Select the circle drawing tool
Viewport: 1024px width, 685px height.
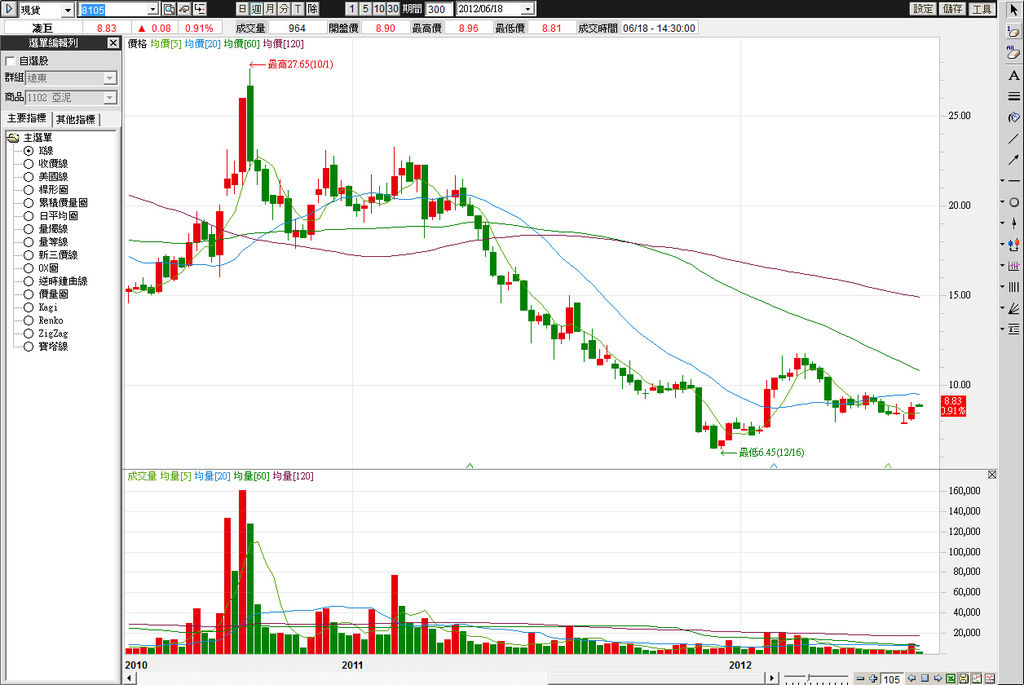tap(1014, 202)
